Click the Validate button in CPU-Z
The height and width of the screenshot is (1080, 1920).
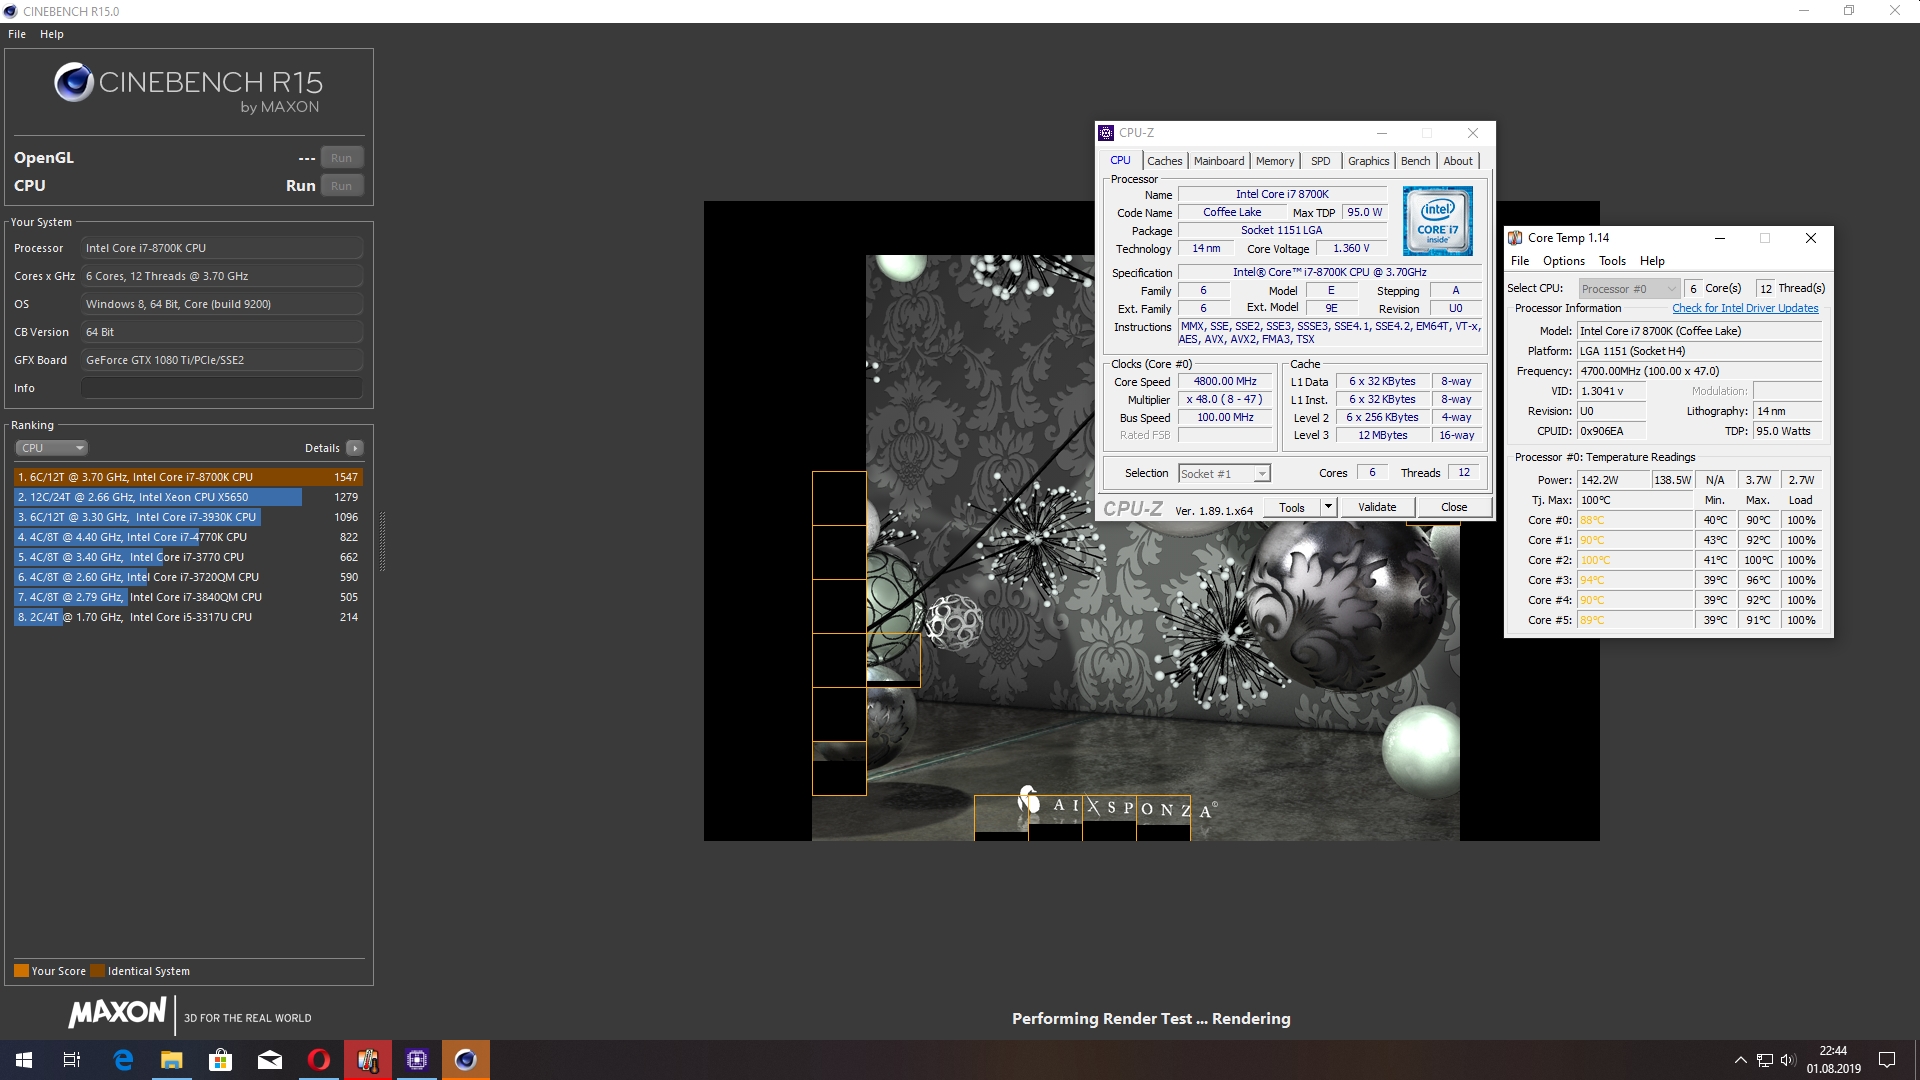[x=1377, y=508]
